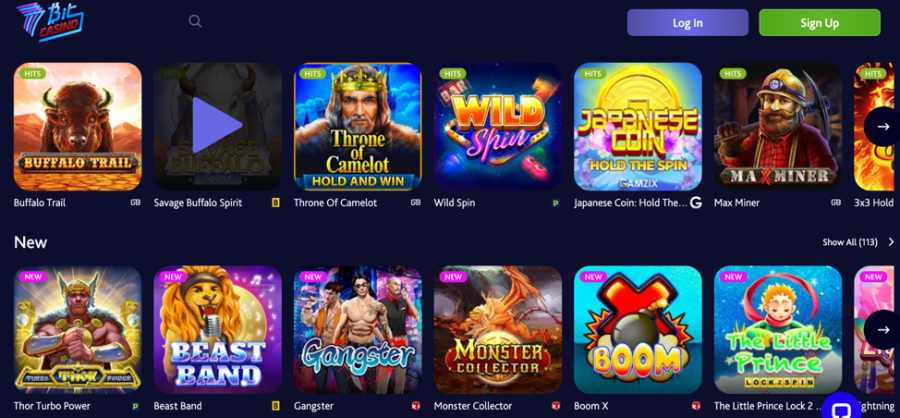Advance the New games carousel arrow

tap(883, 330)
